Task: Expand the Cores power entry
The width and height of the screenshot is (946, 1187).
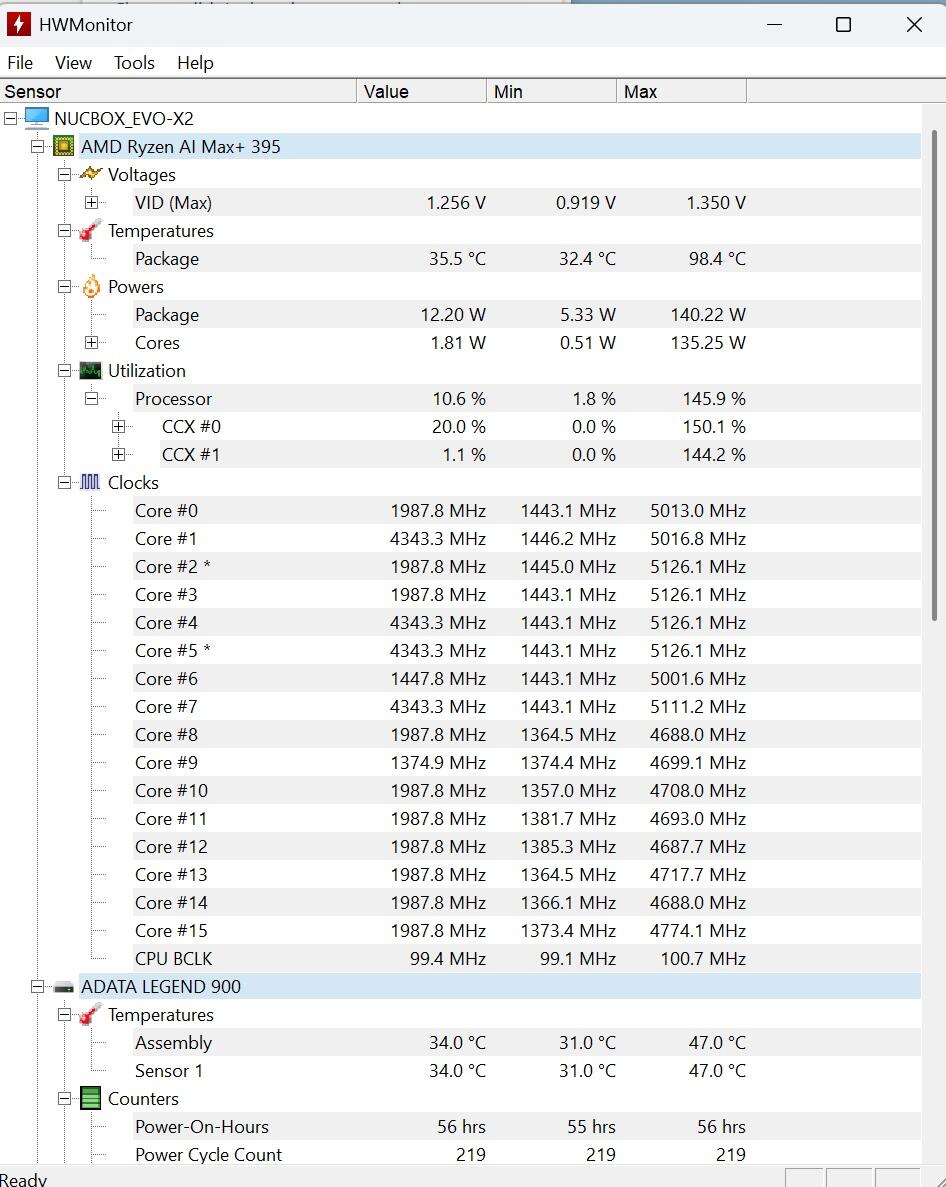Action: pos(92,342)
